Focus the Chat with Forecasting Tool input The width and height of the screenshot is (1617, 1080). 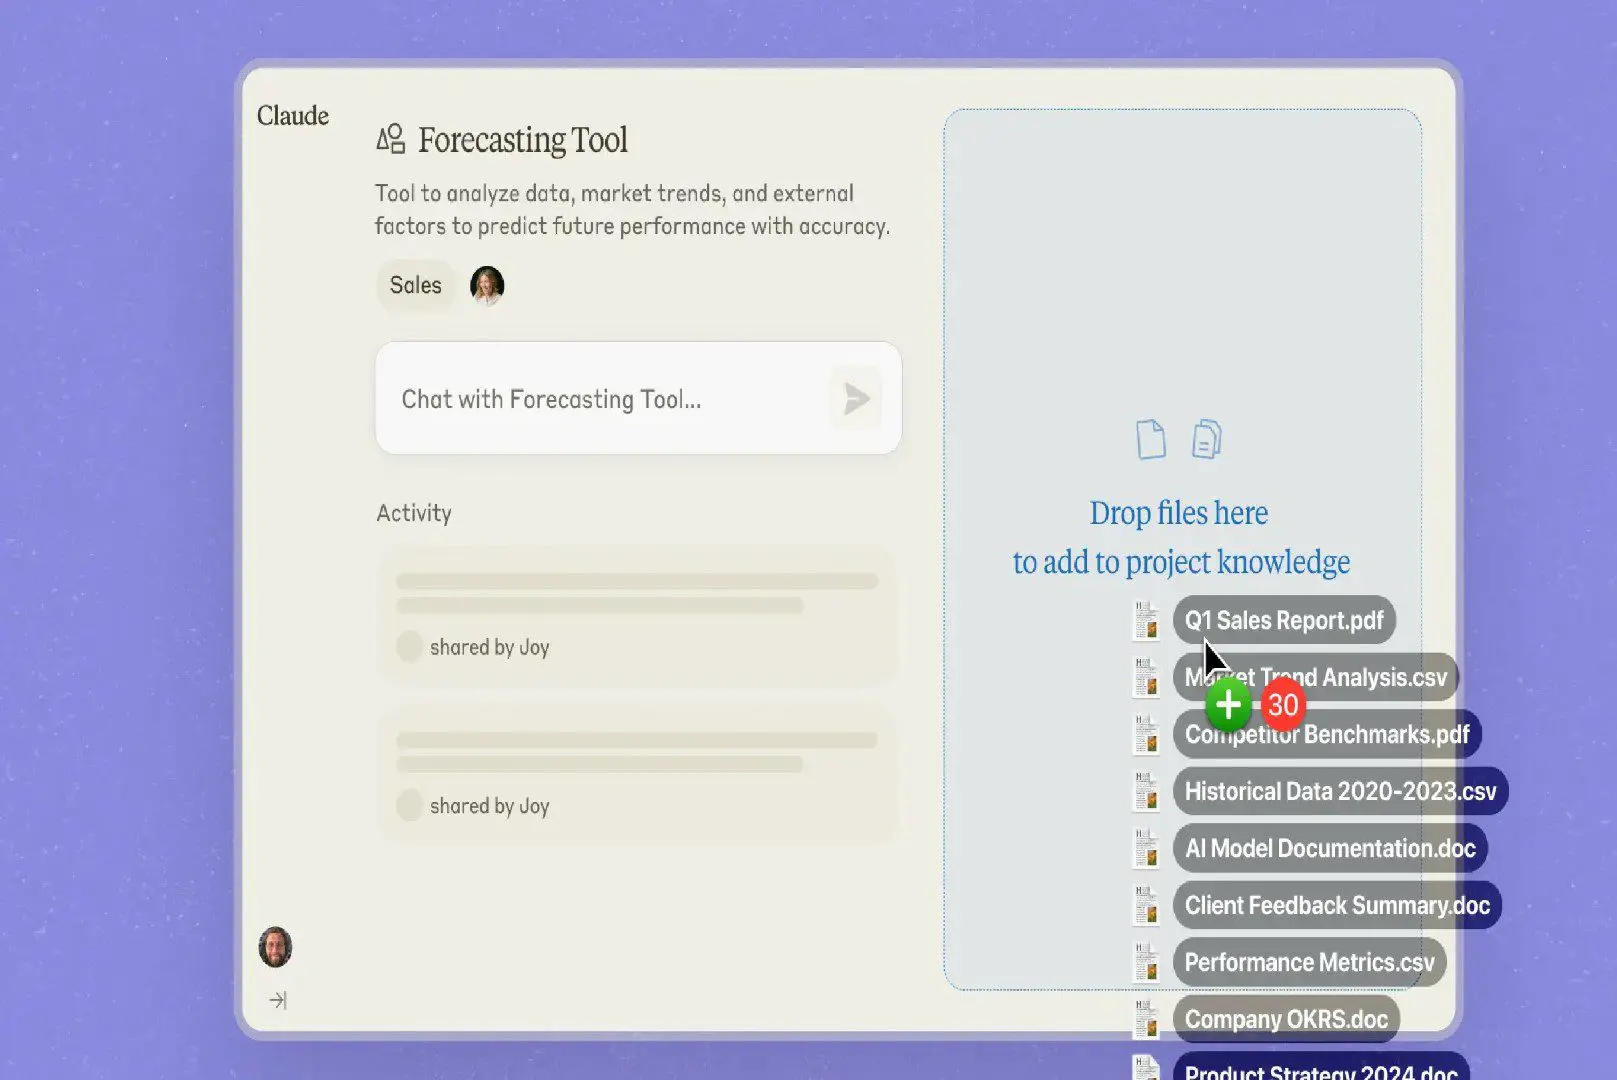click(600, 399)
